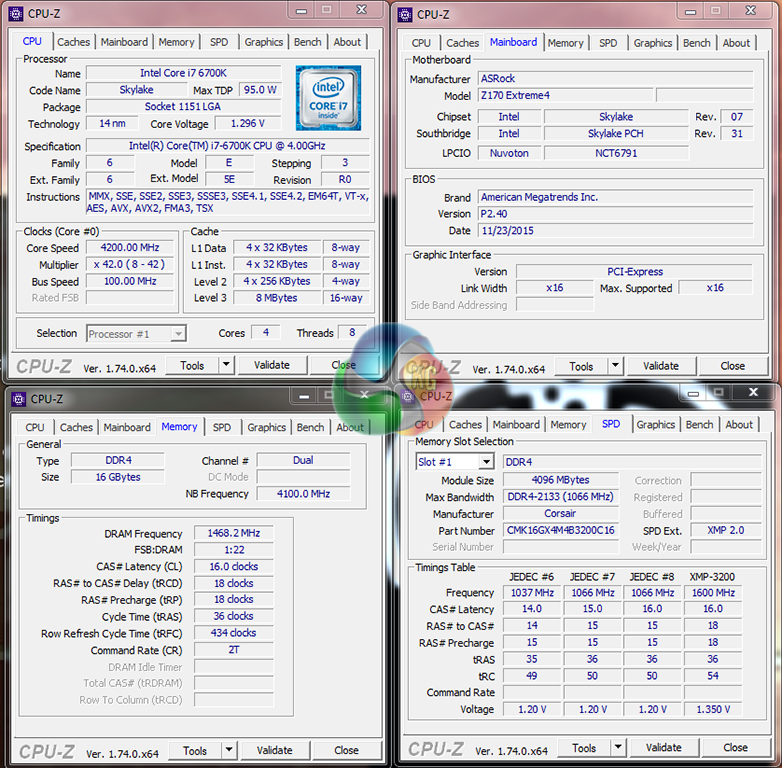Open Graphics tab in the Memory window
The height and width of the screenshot is (768, 782).
click(x=266, y=428)
